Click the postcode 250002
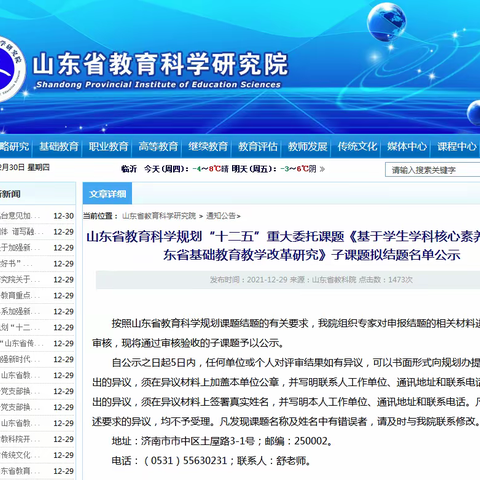 pyautogui.click(x=311, y=441)
